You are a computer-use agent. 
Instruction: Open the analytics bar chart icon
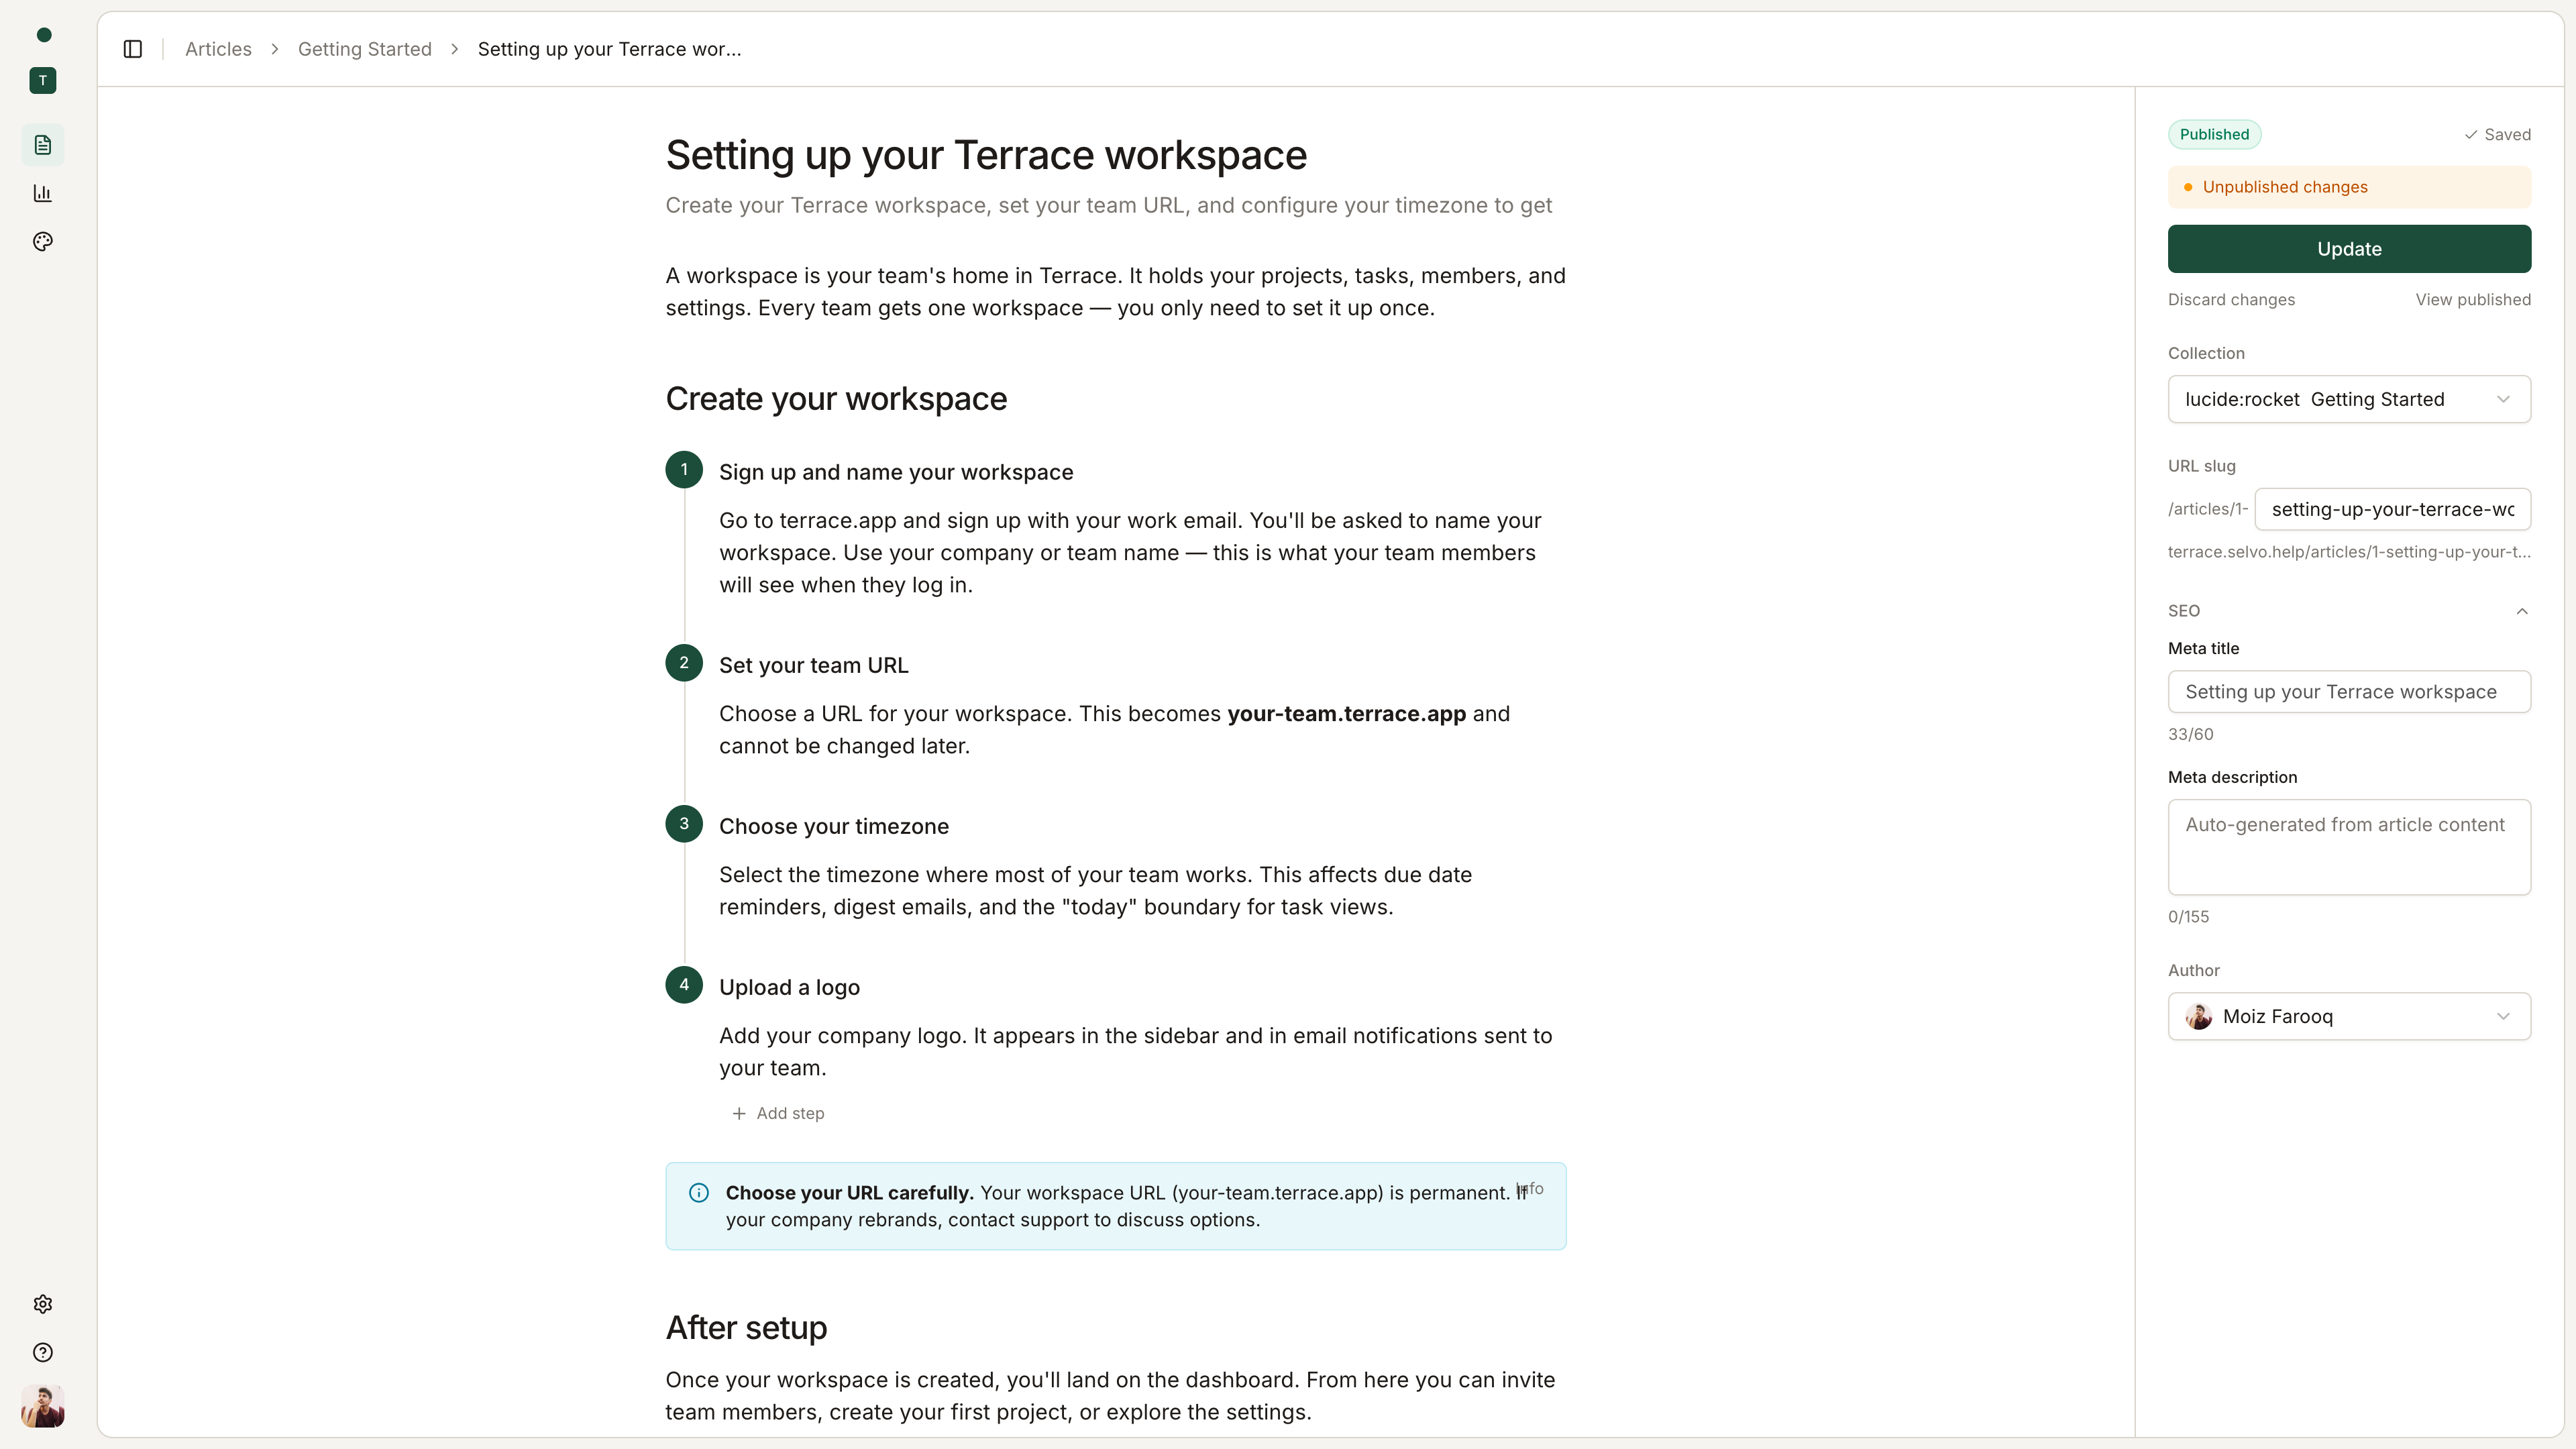point(43,193)
